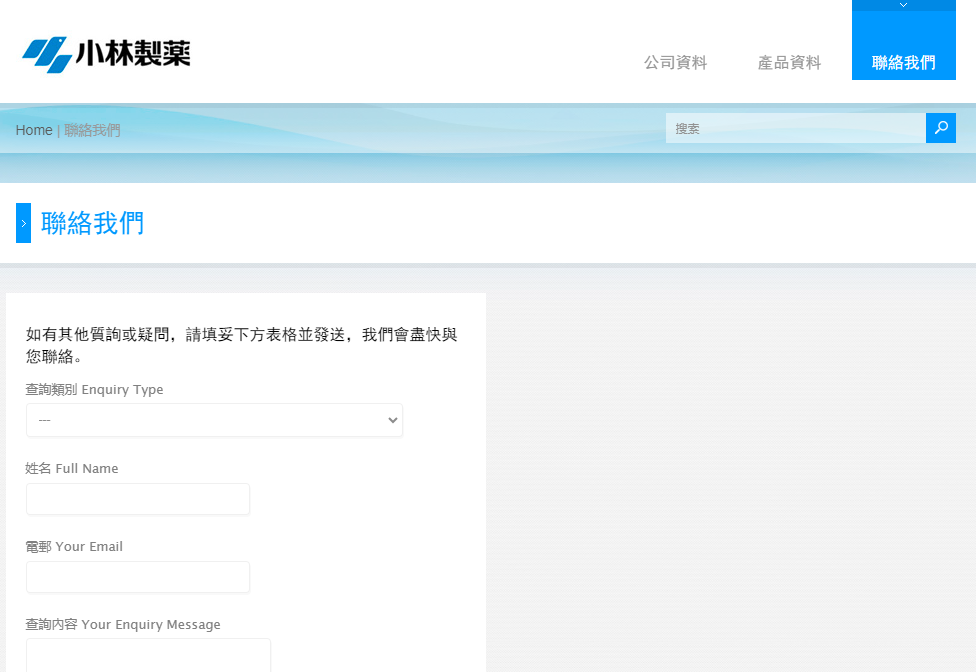Click the 電郵 Your Email label
The height and width of the screenshot is (672, 976).
click(x=74, y=546)
